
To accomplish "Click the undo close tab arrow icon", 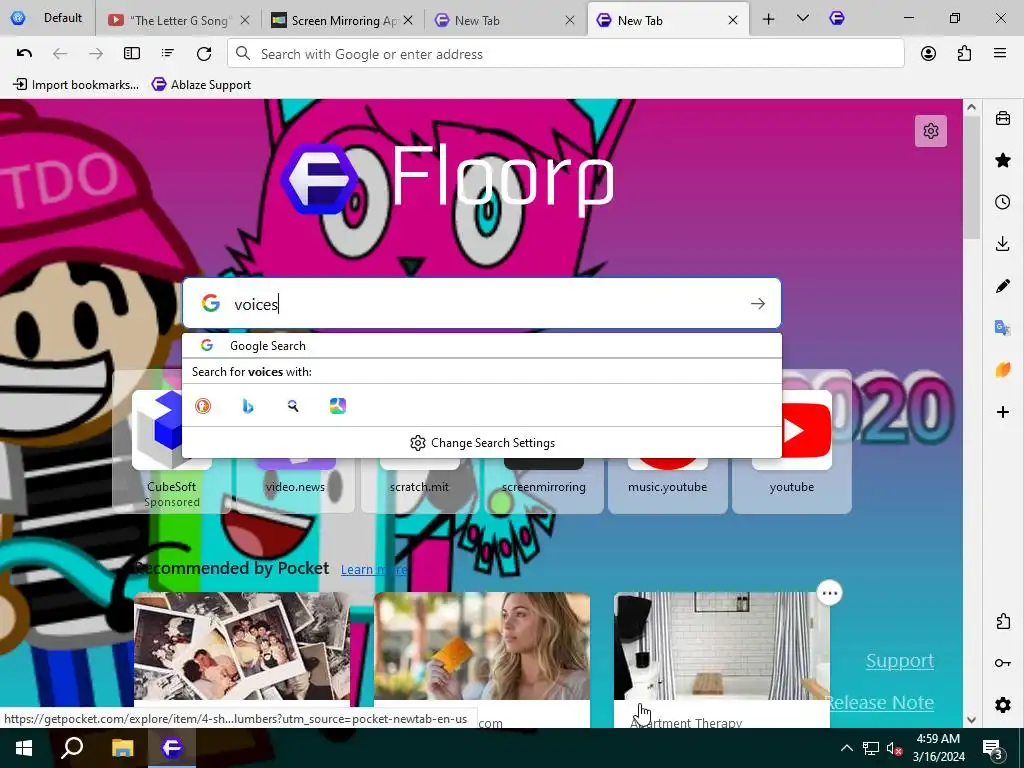I will click(x=24, y=54).
